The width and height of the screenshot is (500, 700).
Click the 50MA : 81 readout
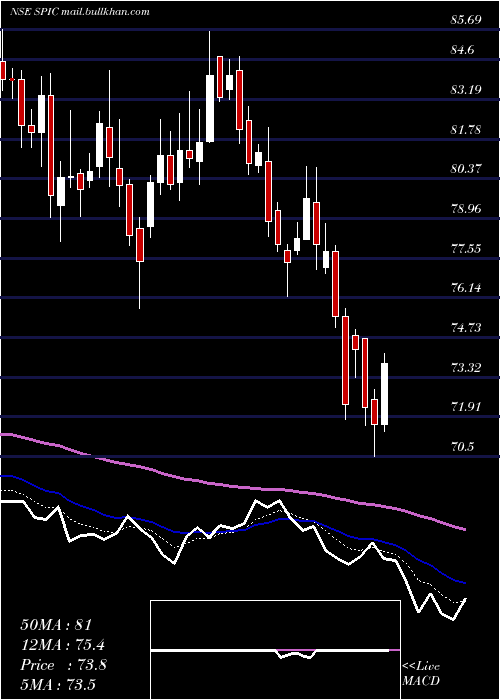pos(56,625)
